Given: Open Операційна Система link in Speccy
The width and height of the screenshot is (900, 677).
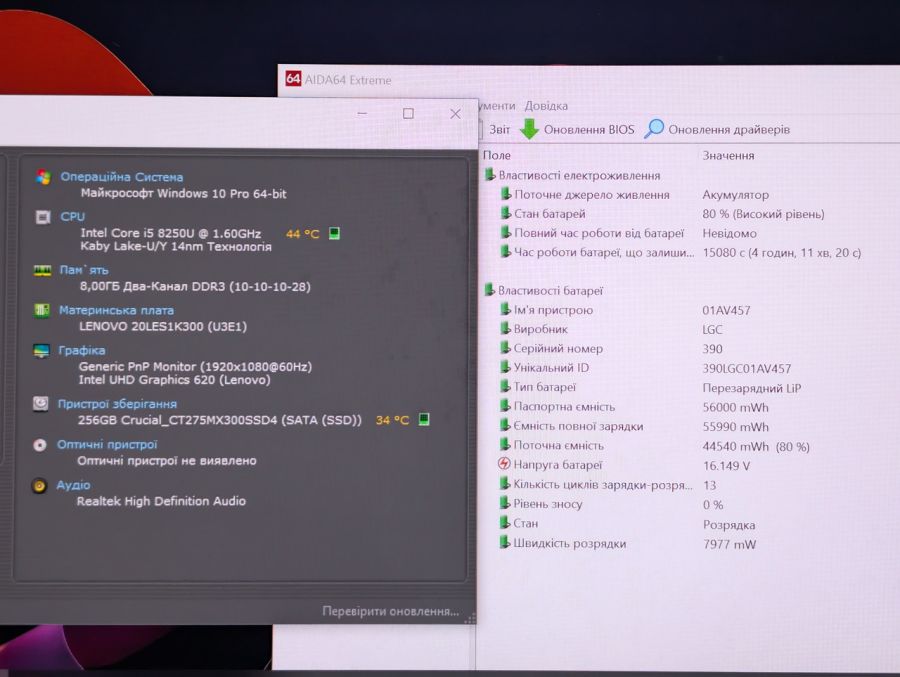Looking at the screenshot, I should [x=122, y=177].
